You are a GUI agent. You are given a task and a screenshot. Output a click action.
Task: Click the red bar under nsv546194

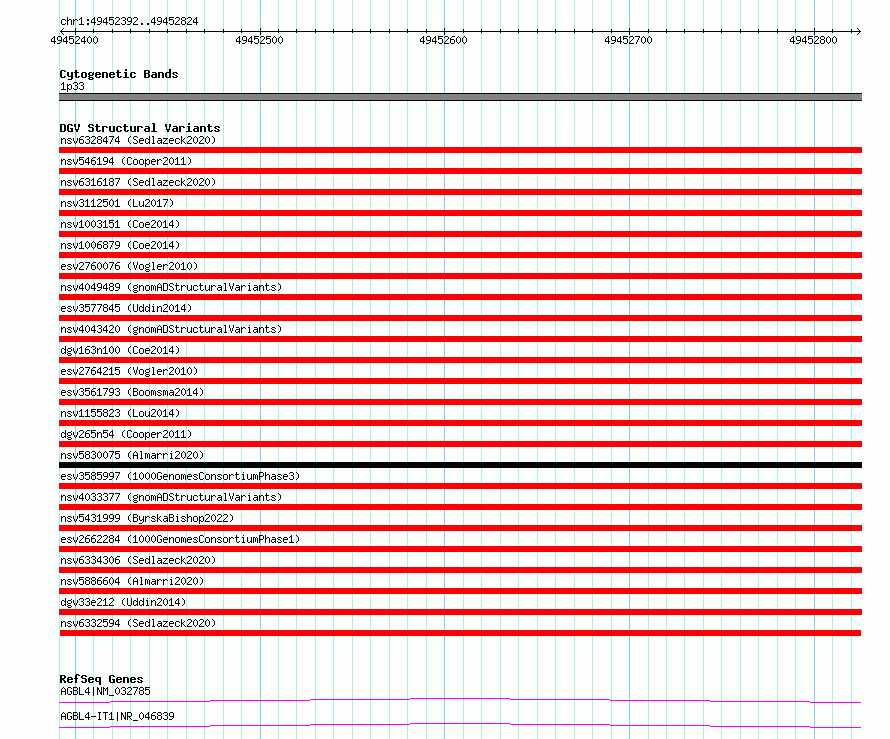click(460, 171)
